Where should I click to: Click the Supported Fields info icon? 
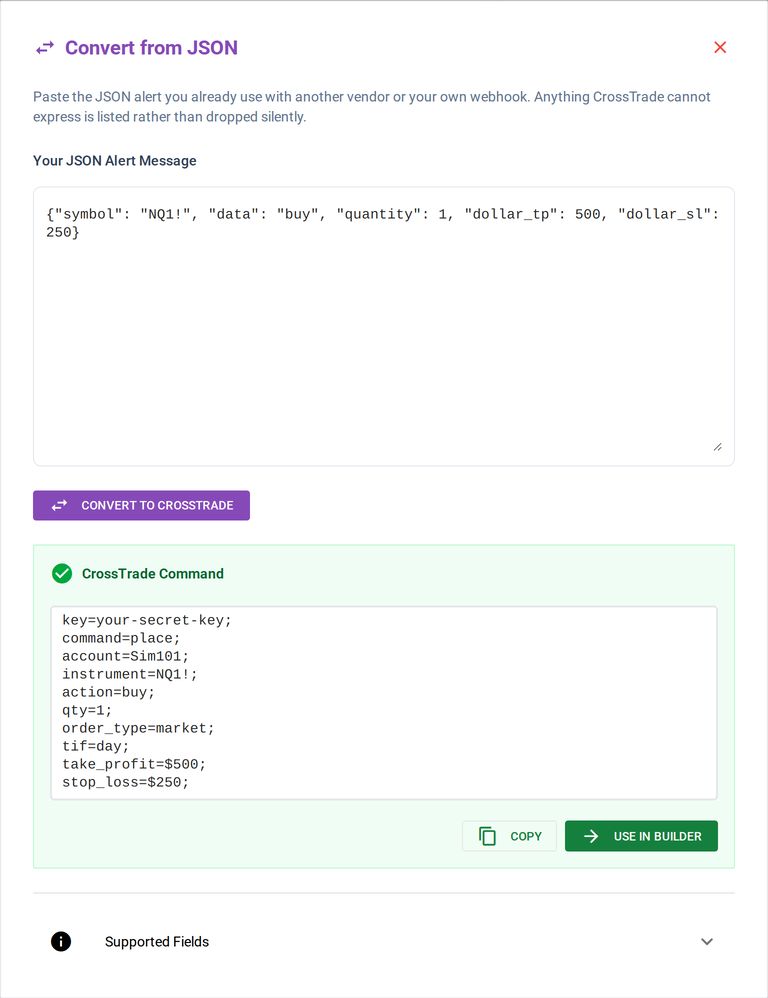click(61, 941)
